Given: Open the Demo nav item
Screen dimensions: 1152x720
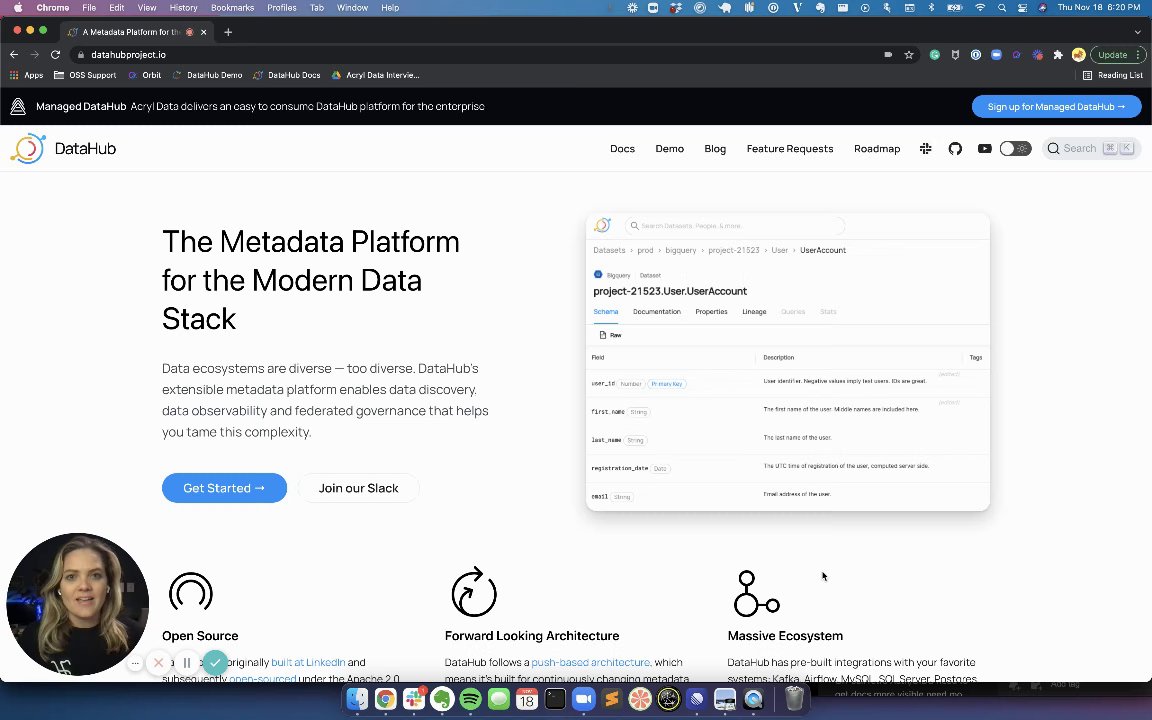Looking at the screenshot, I should pyautogui.click(x=669, y=148).
